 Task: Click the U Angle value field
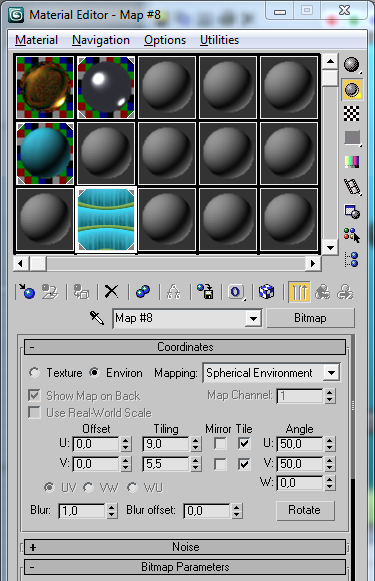(300, 444)
